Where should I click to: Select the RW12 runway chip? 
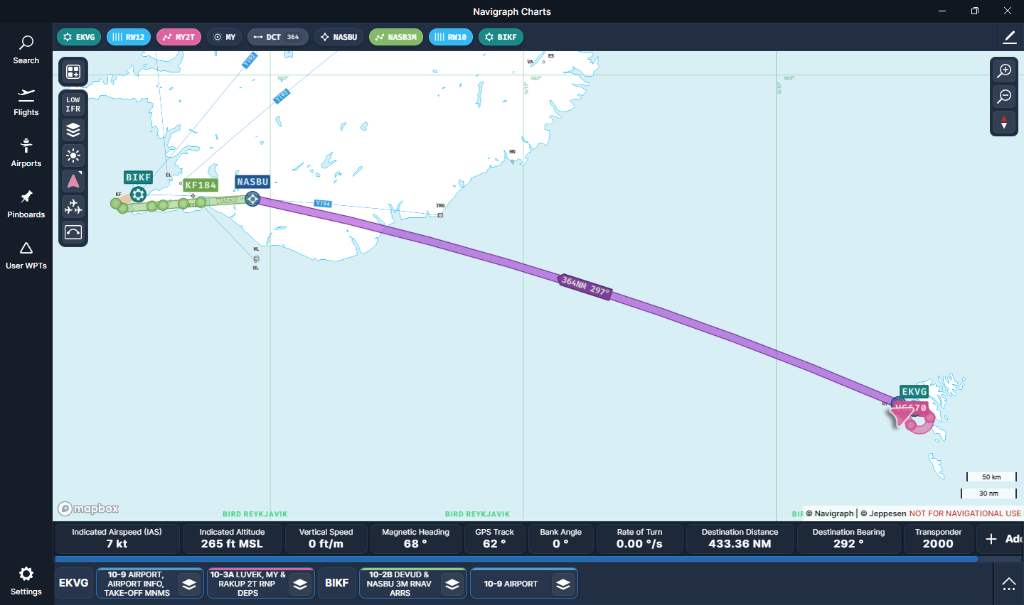[x=129, y=37]
